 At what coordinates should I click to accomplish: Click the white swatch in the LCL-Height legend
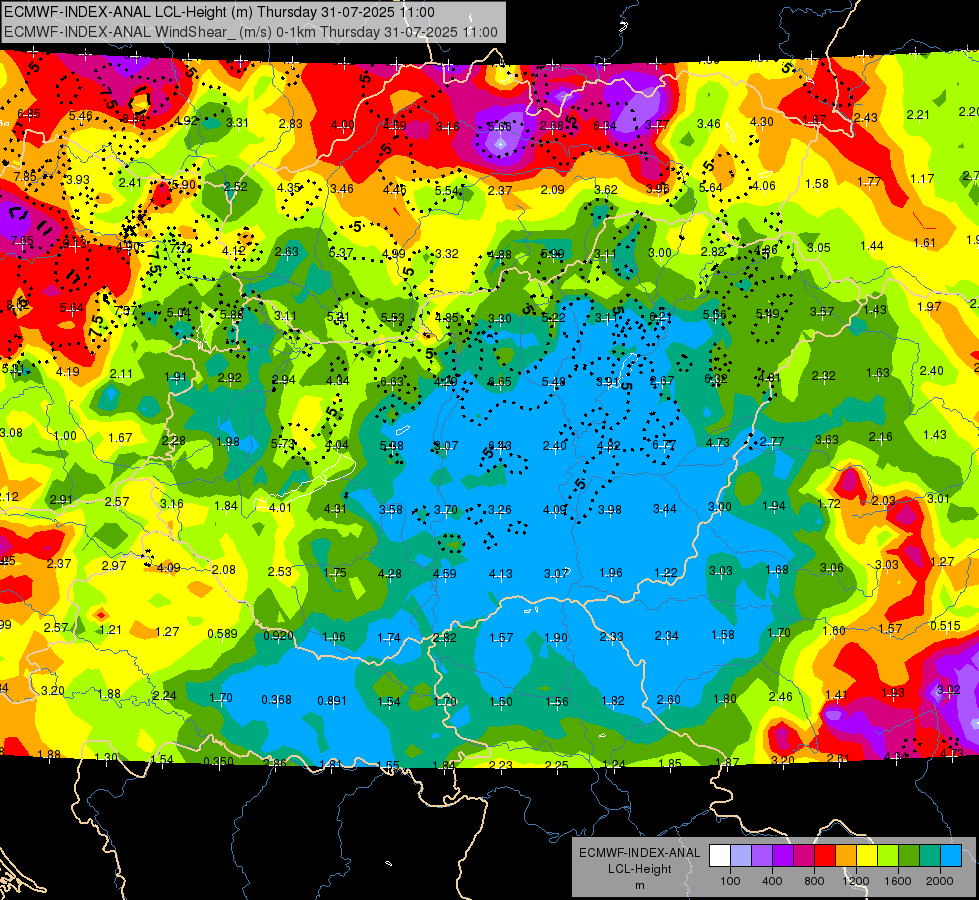click(720, 855)
